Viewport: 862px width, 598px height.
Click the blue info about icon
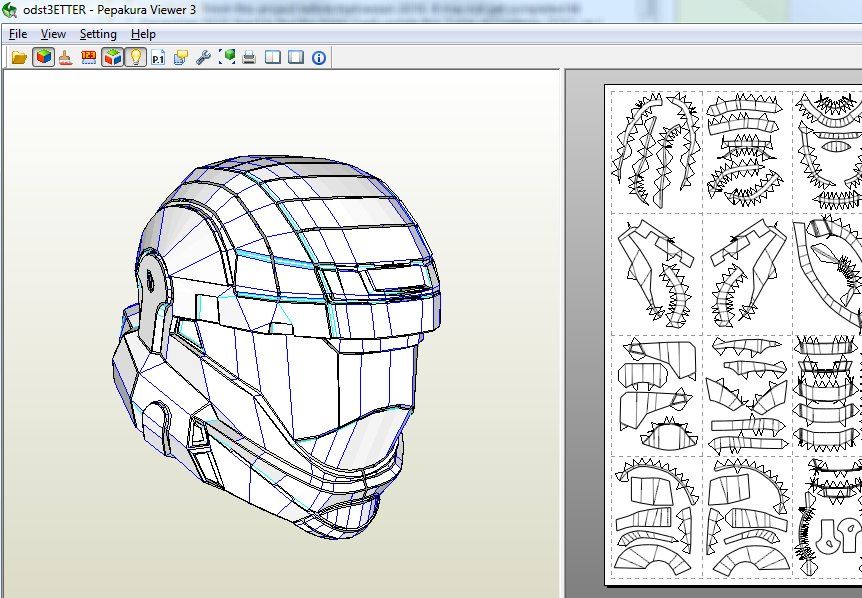tap(319, 57)
